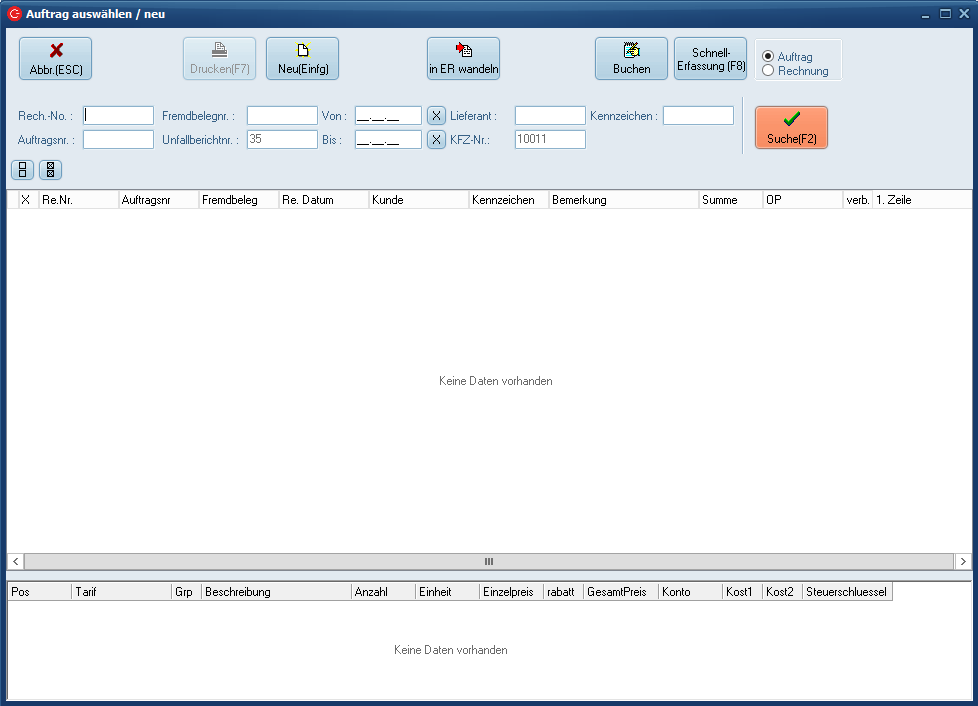Image resolution: width=978 pixels, height=706 pixels.
Task: Click the Beschreibung column header in lower table
Action: tap(275, 592)
